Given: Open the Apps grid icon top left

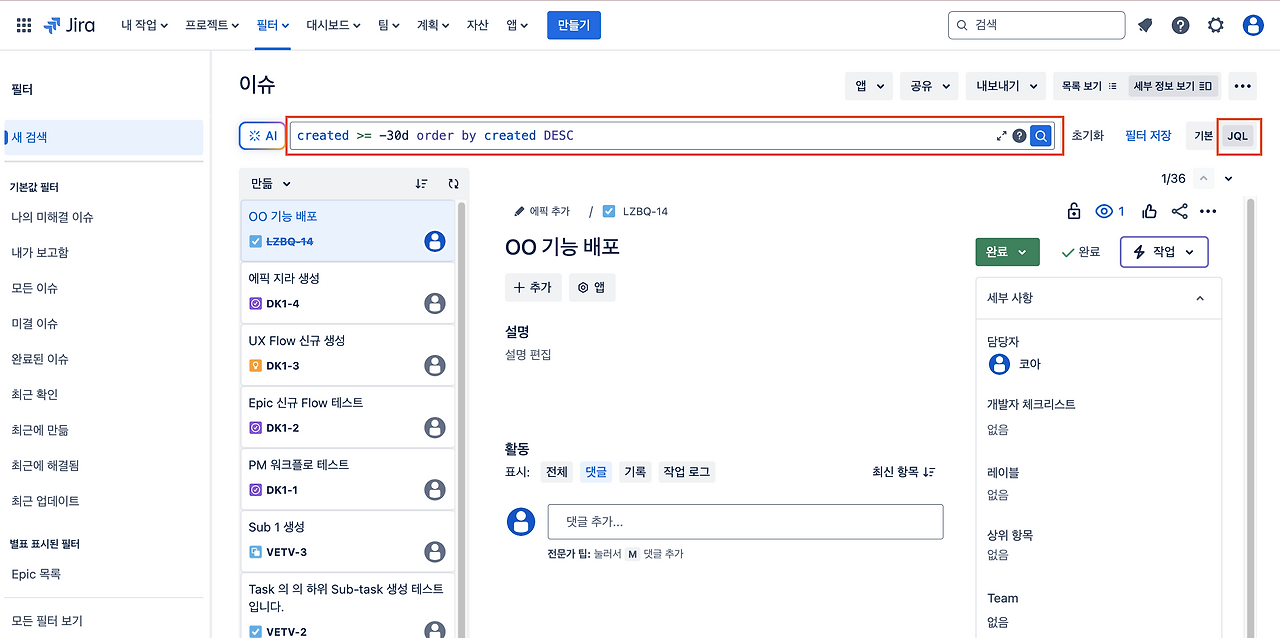Looking at the screenshot, I should [x=22, y=25].
